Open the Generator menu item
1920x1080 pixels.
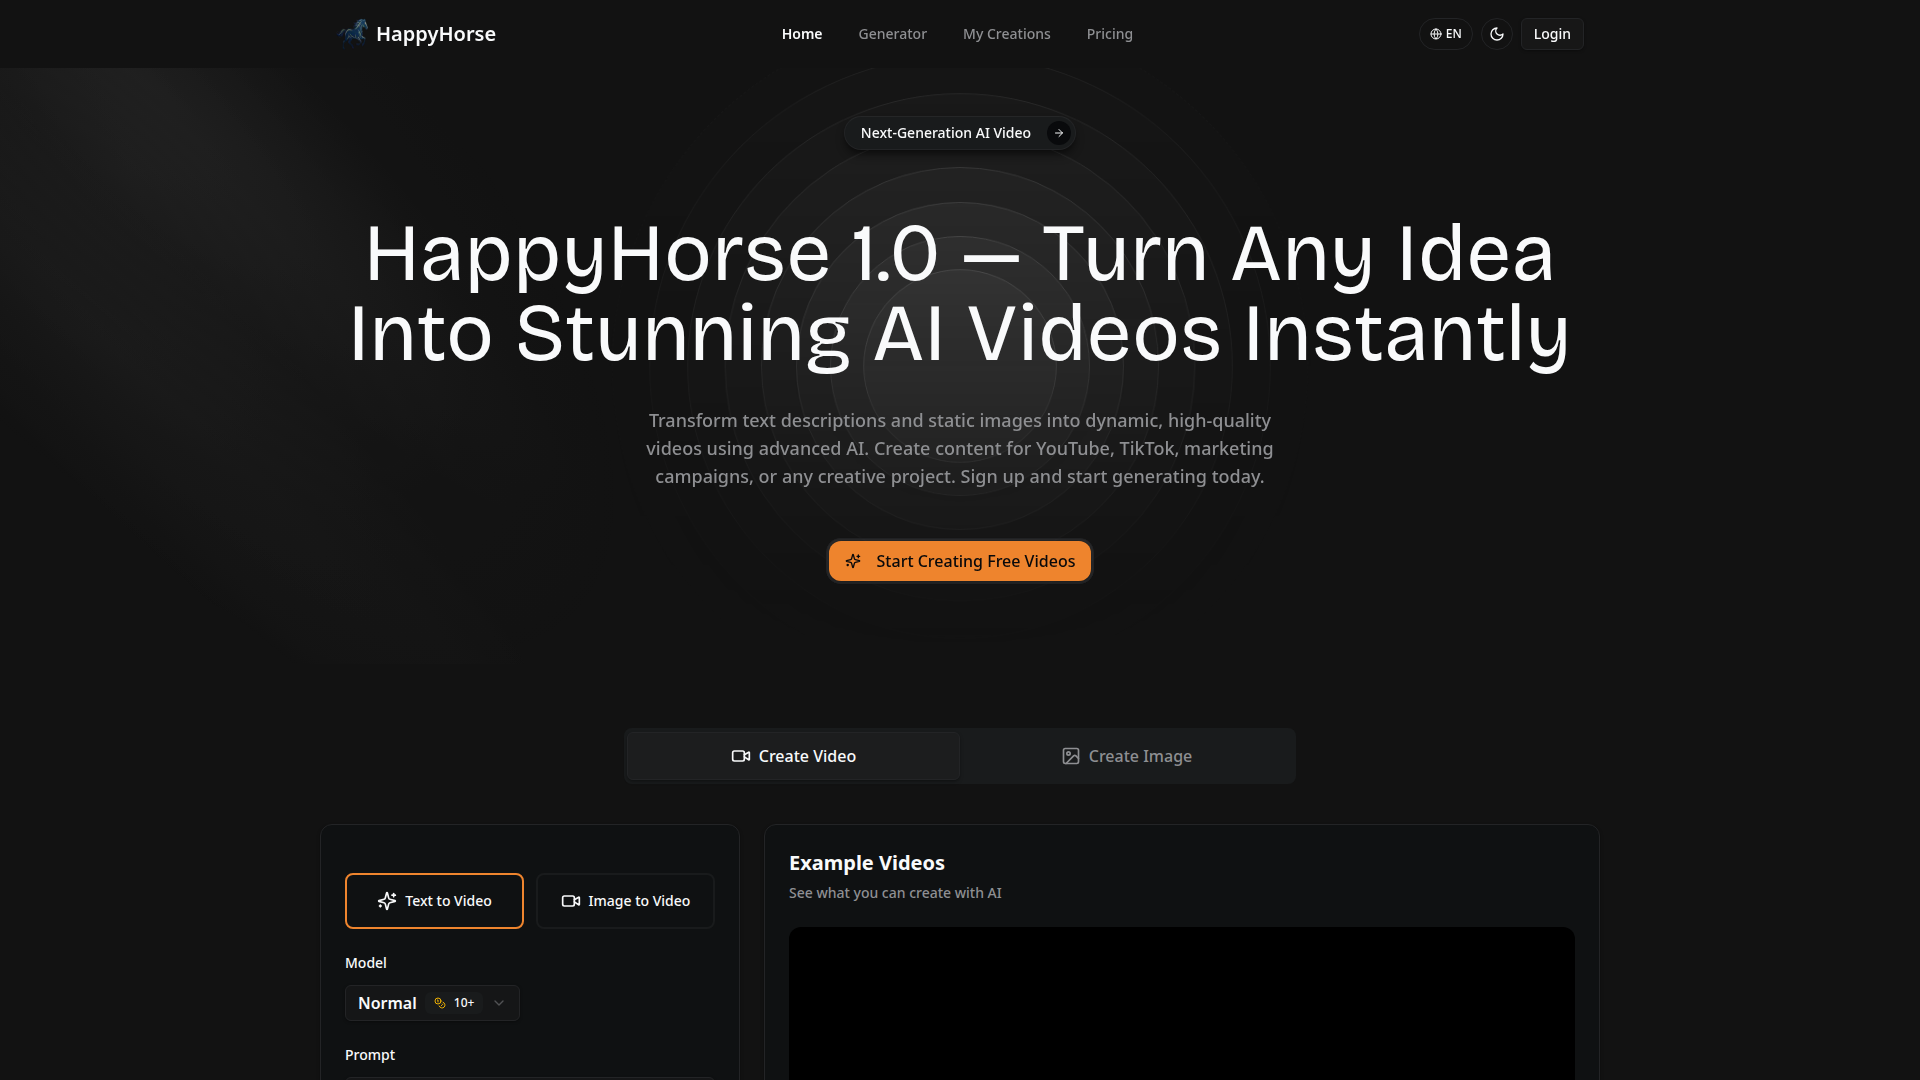tap(892, 34)
